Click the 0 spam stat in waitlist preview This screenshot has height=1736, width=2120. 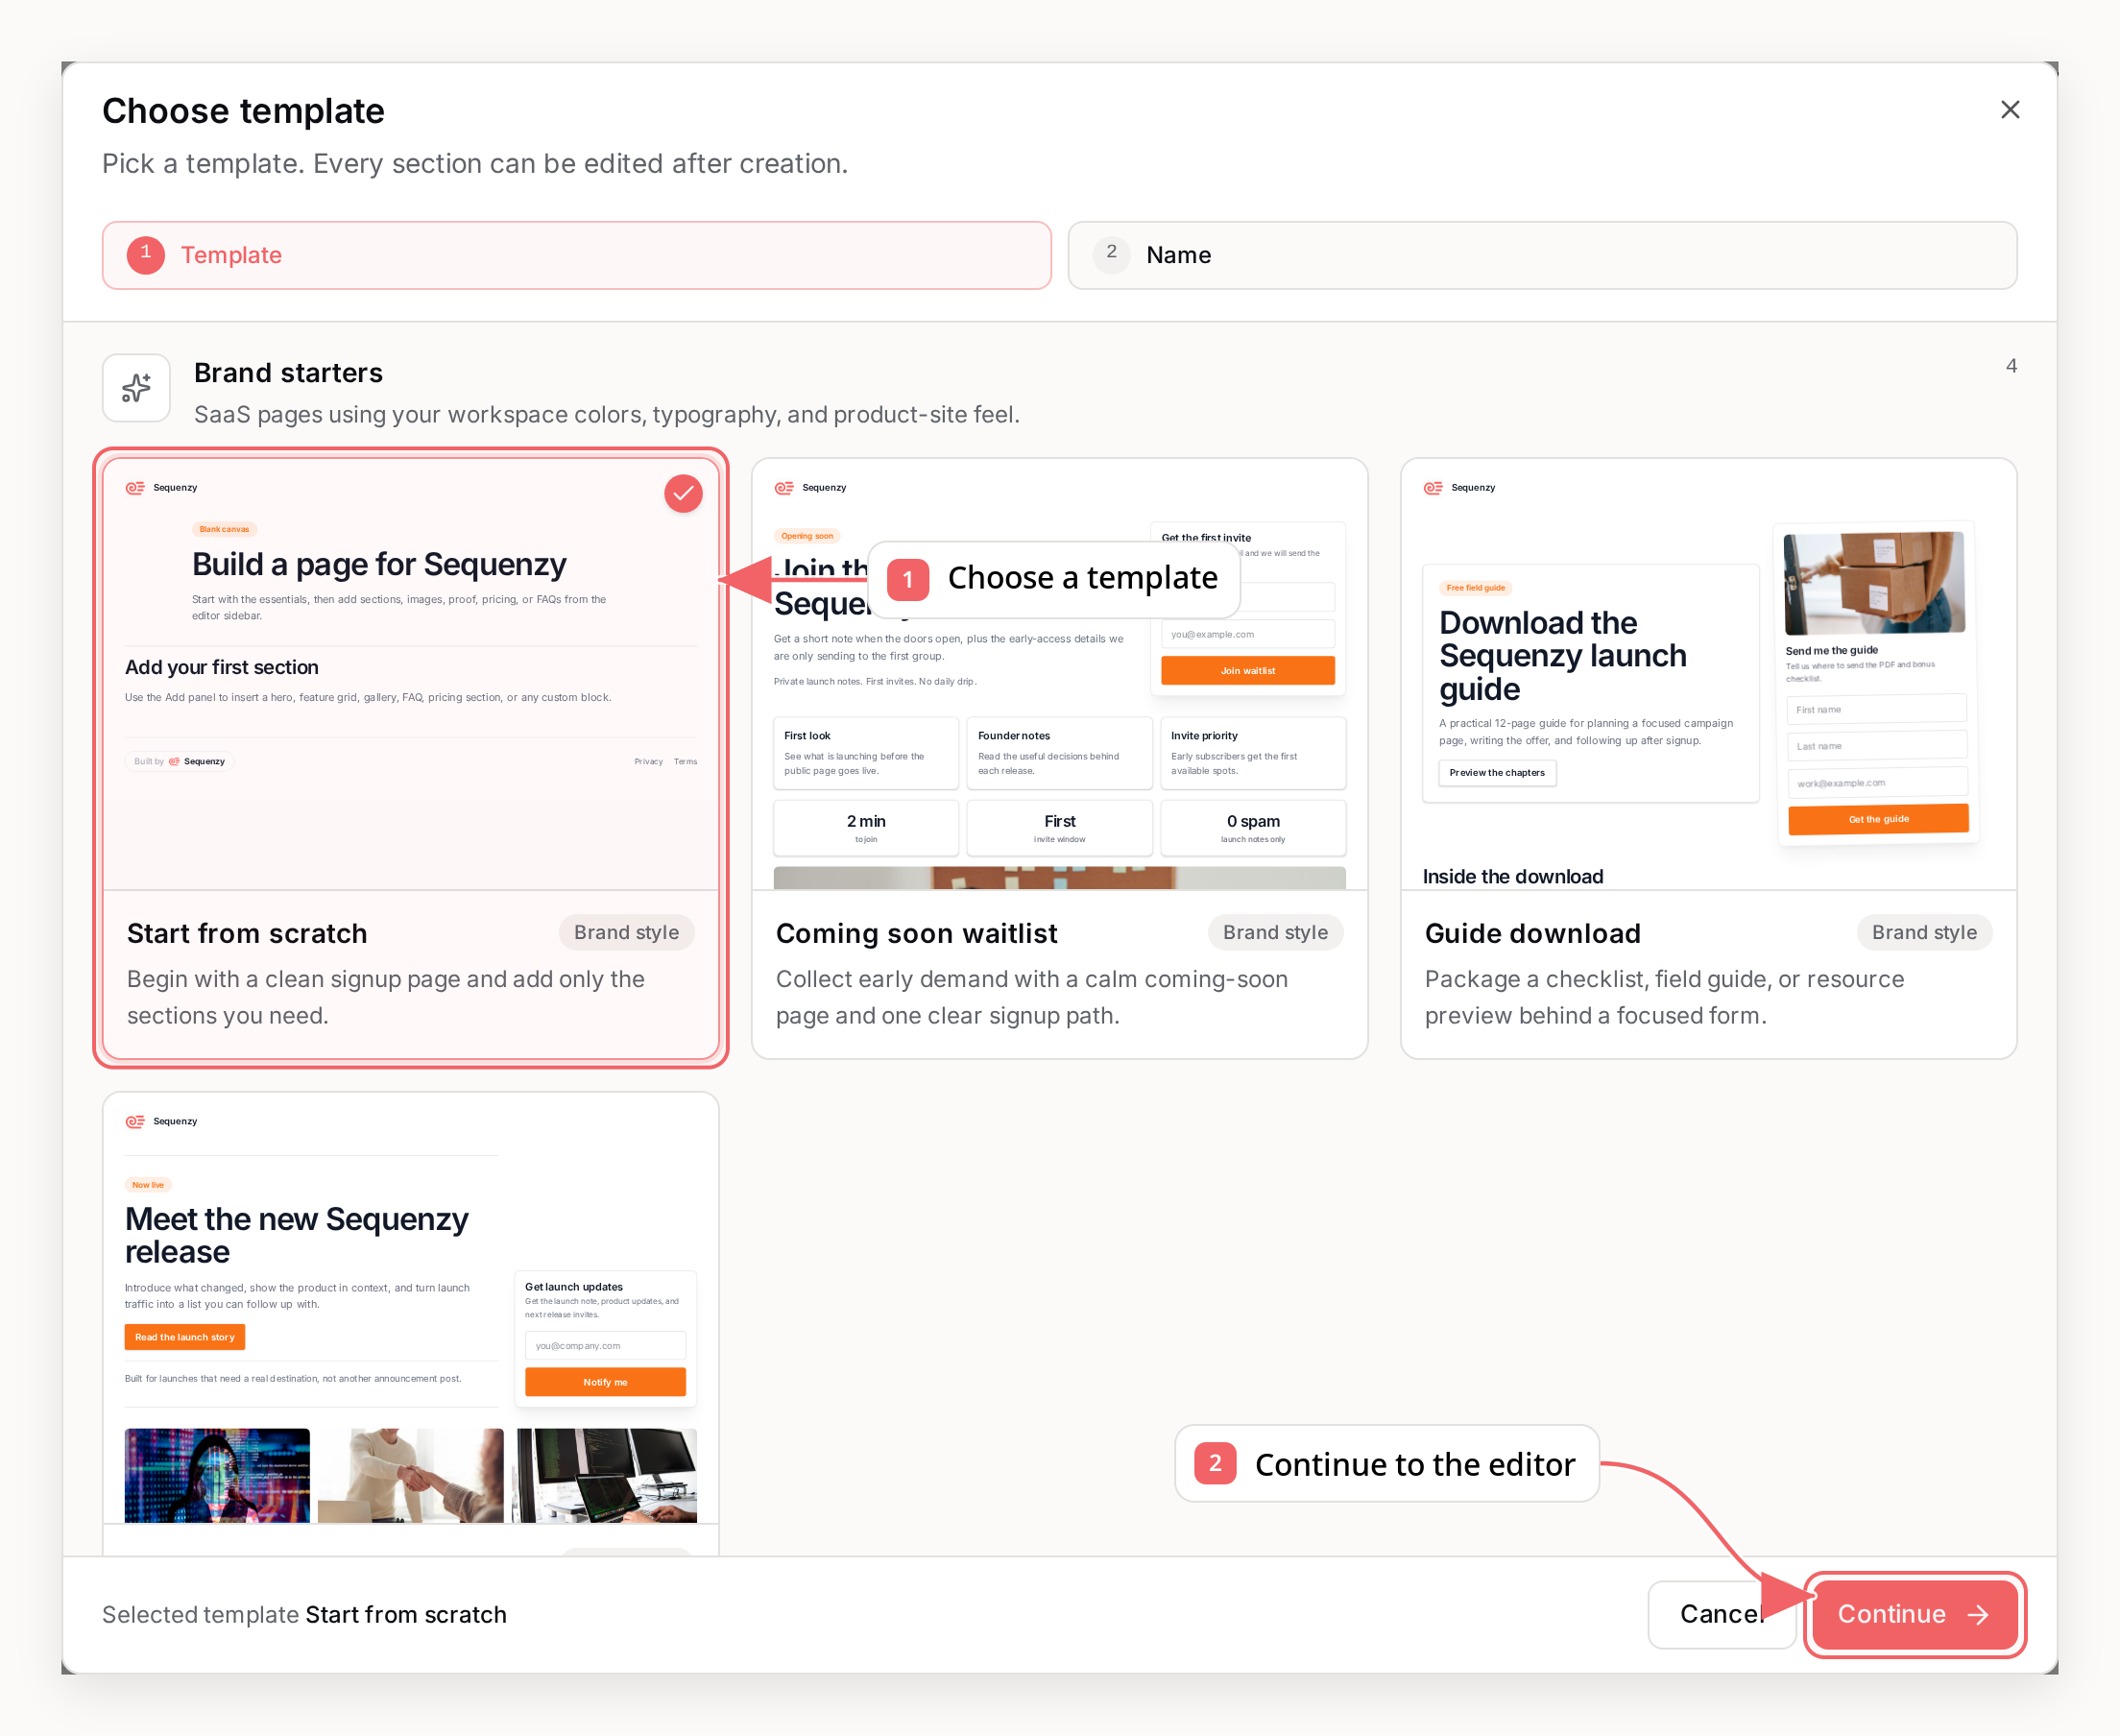[1253, 828]
